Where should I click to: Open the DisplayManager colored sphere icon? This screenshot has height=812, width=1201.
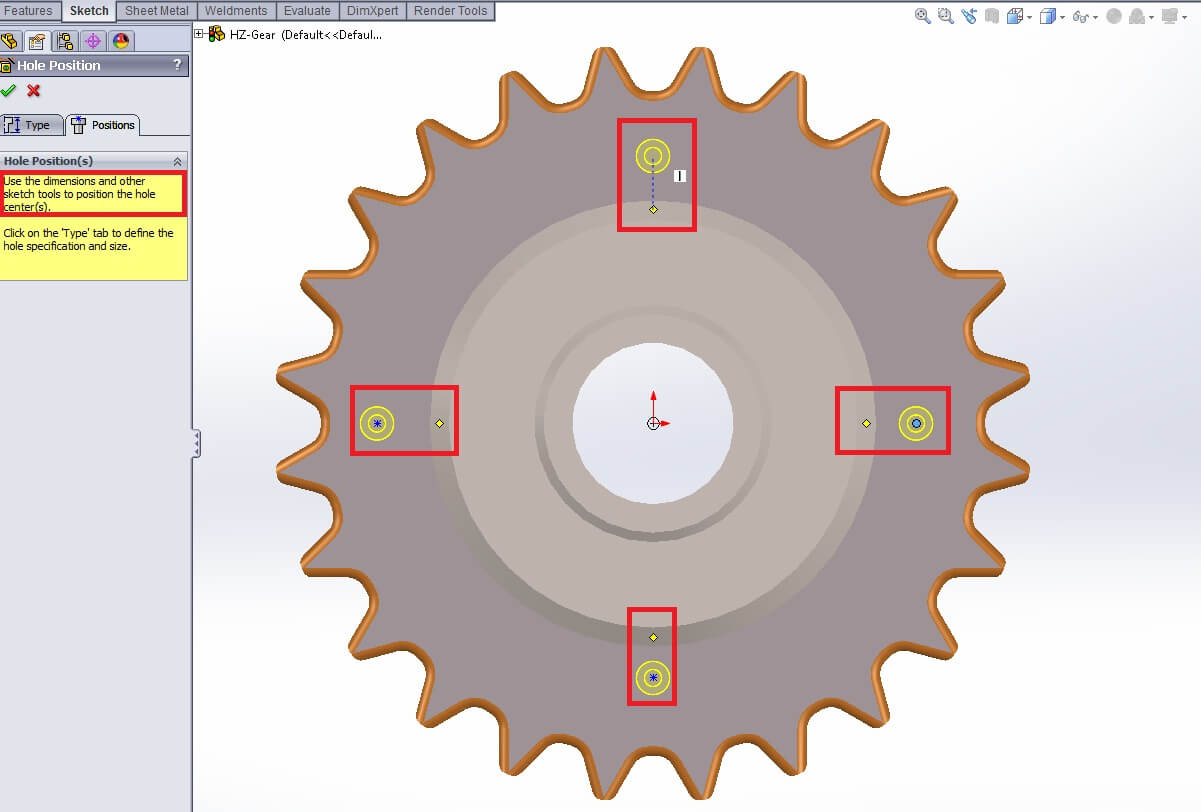[x=121, y=42]
